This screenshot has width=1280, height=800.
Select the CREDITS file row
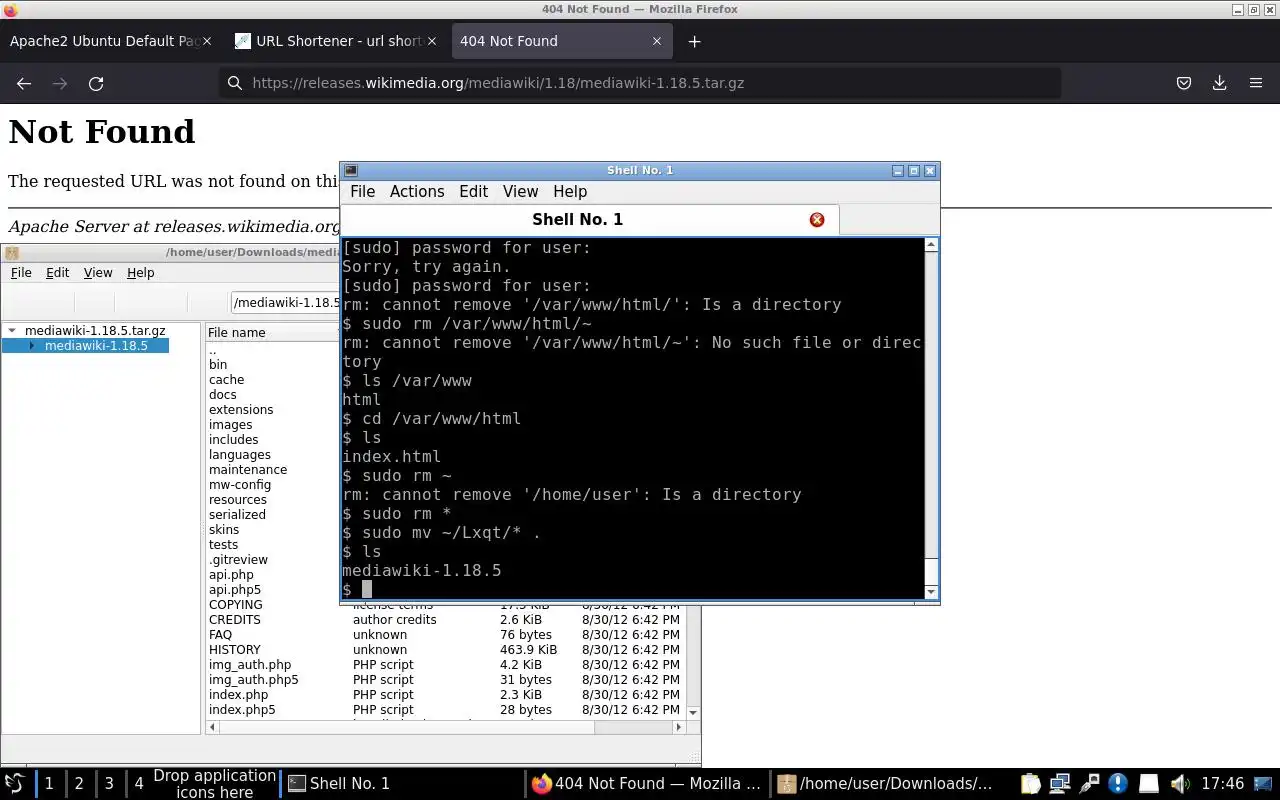pos(447,619)
